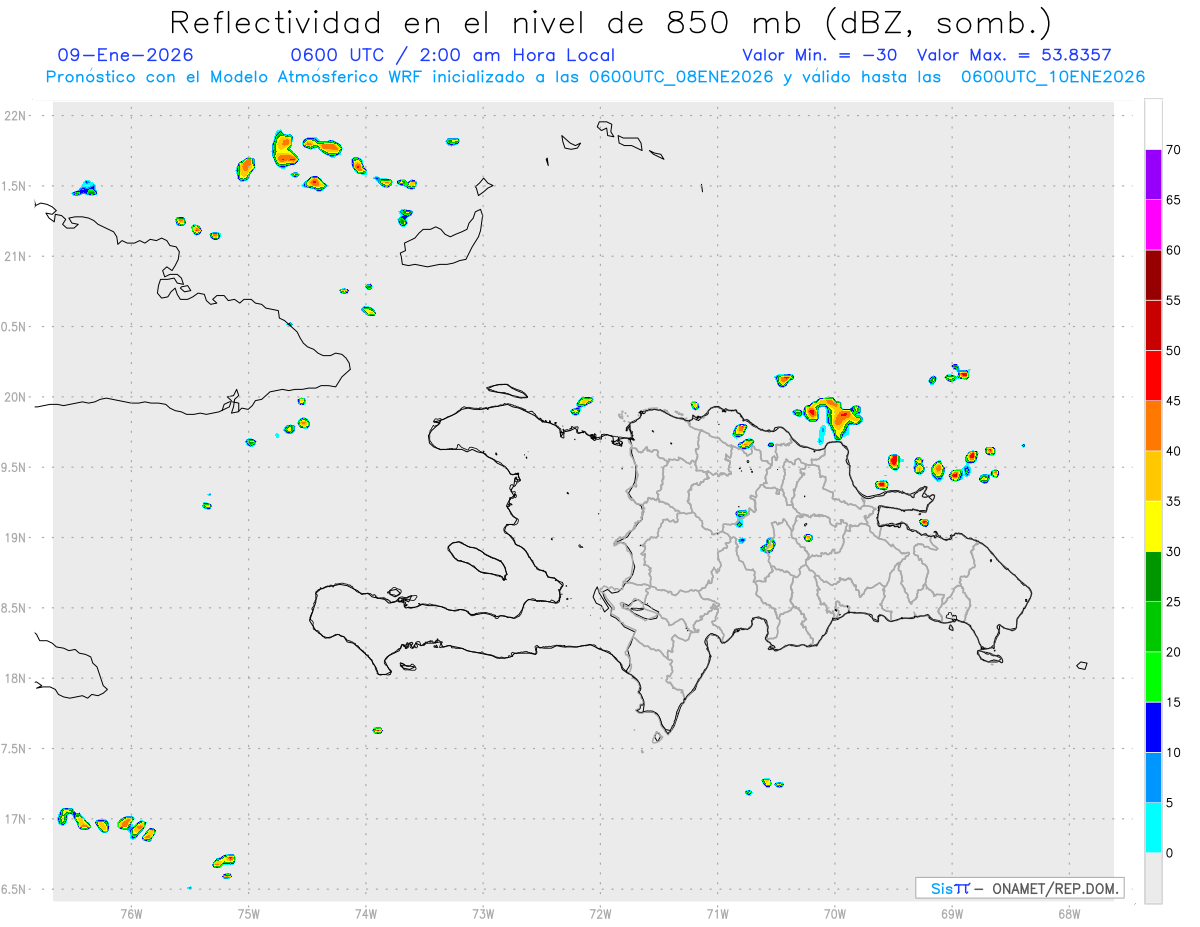Viewport: 1200px width, 927px height.
Task: Choose the dark green 25–30 dBZ swatch
Action: (1153, 577)
